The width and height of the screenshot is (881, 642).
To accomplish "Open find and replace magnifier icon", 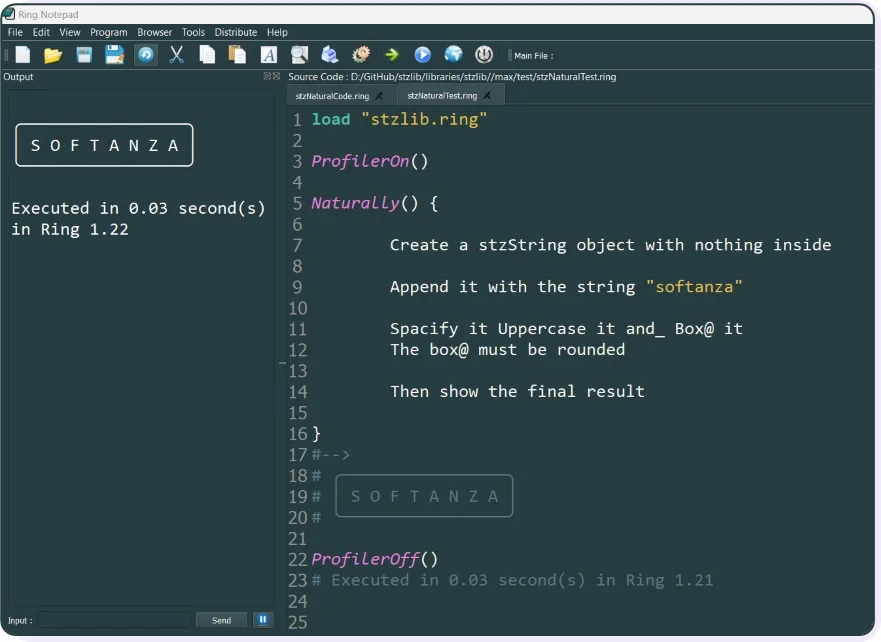I will 299,55.
